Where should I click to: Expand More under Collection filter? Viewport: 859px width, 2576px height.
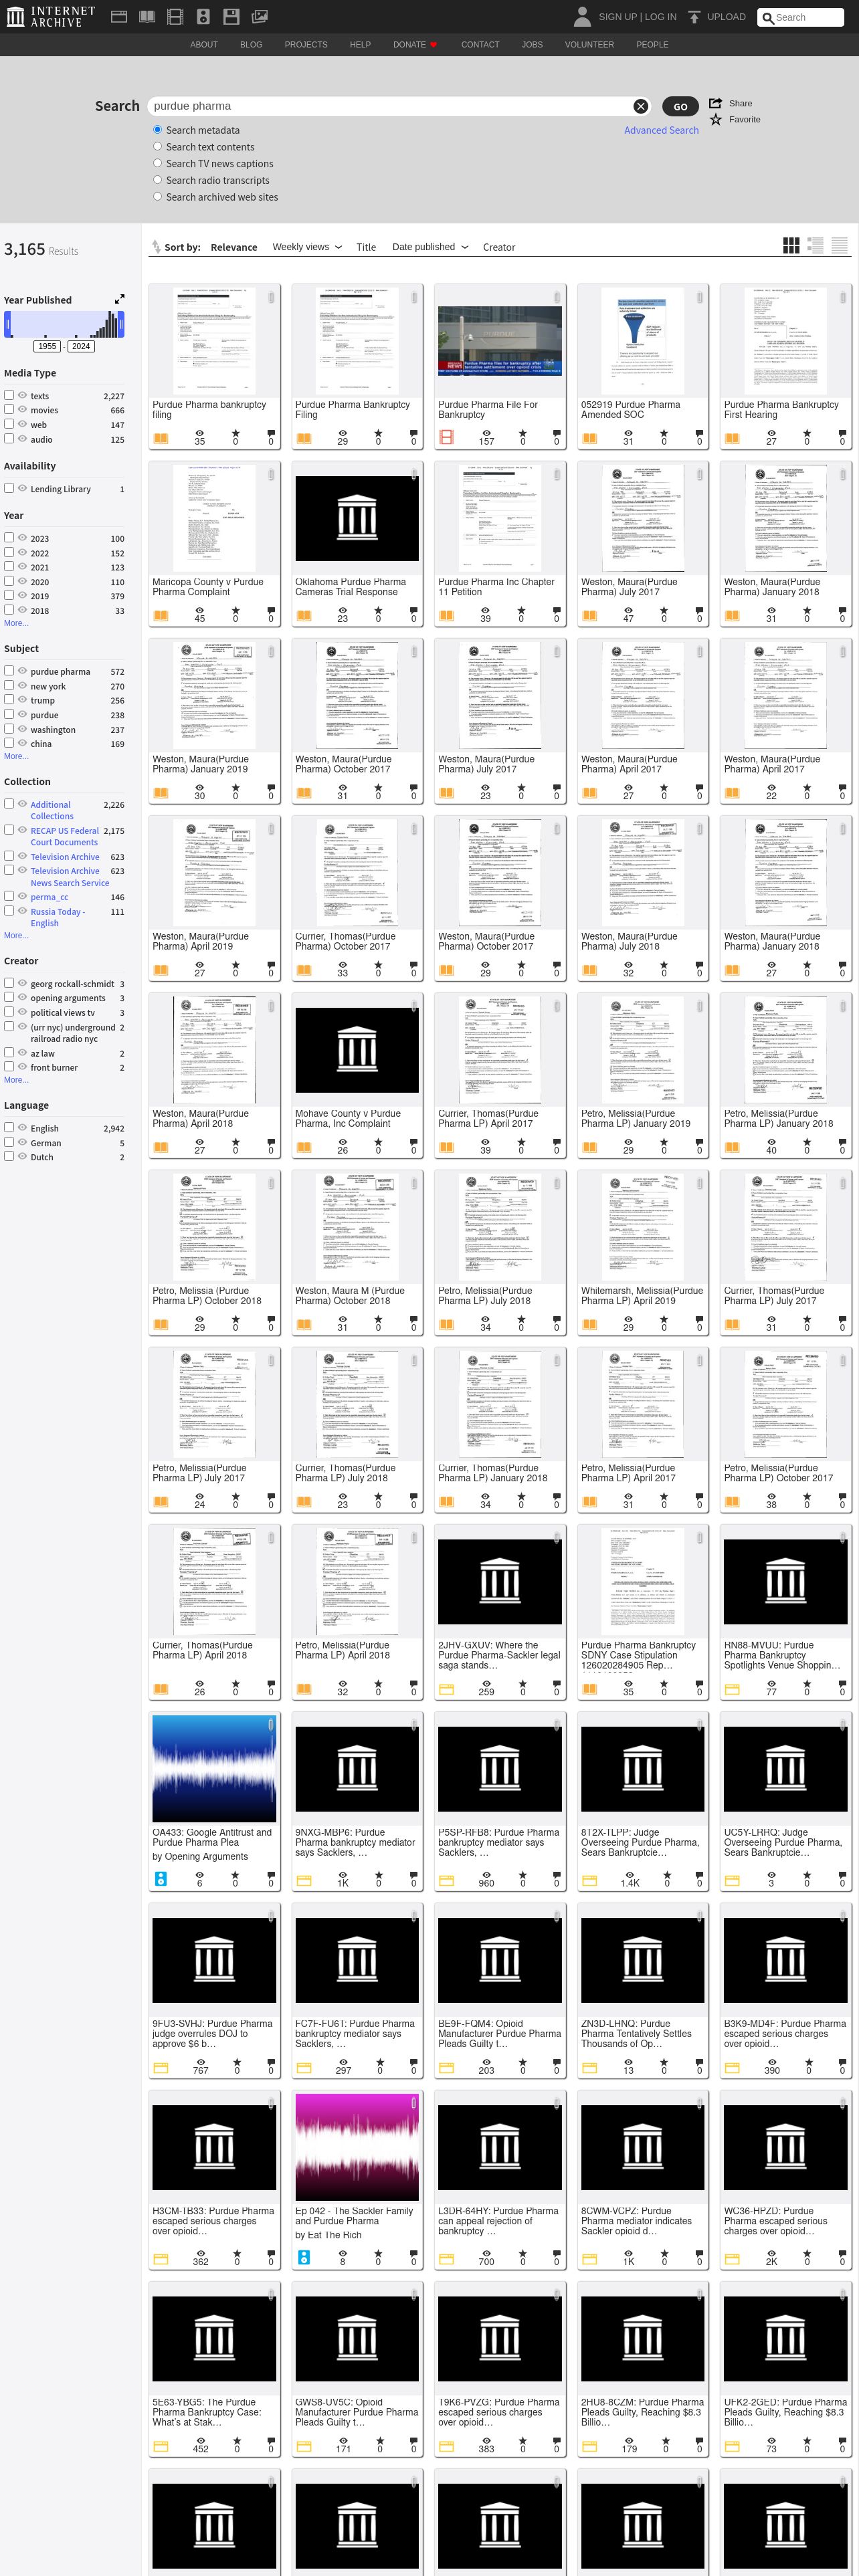pyautogui.click(x=16, y=936)
